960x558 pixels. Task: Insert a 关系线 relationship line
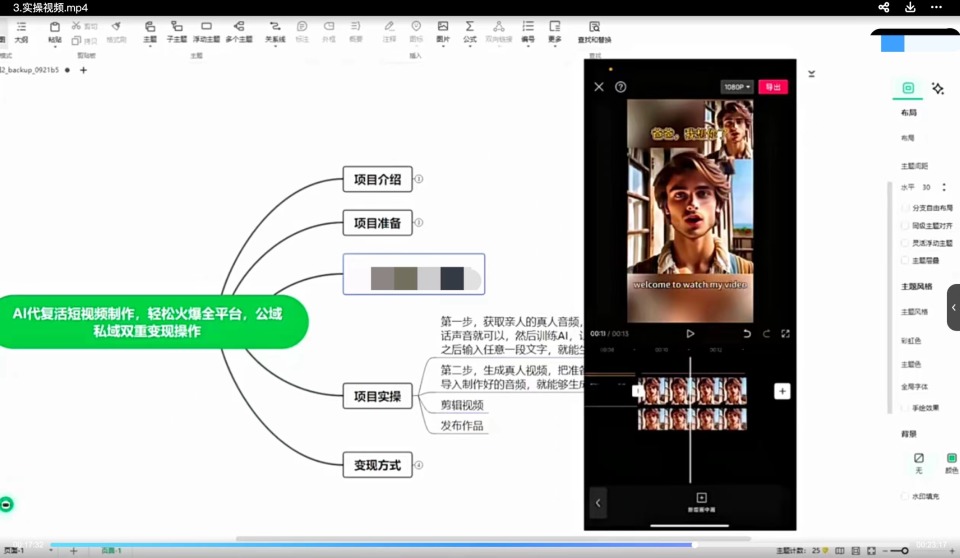click(275, 31)
